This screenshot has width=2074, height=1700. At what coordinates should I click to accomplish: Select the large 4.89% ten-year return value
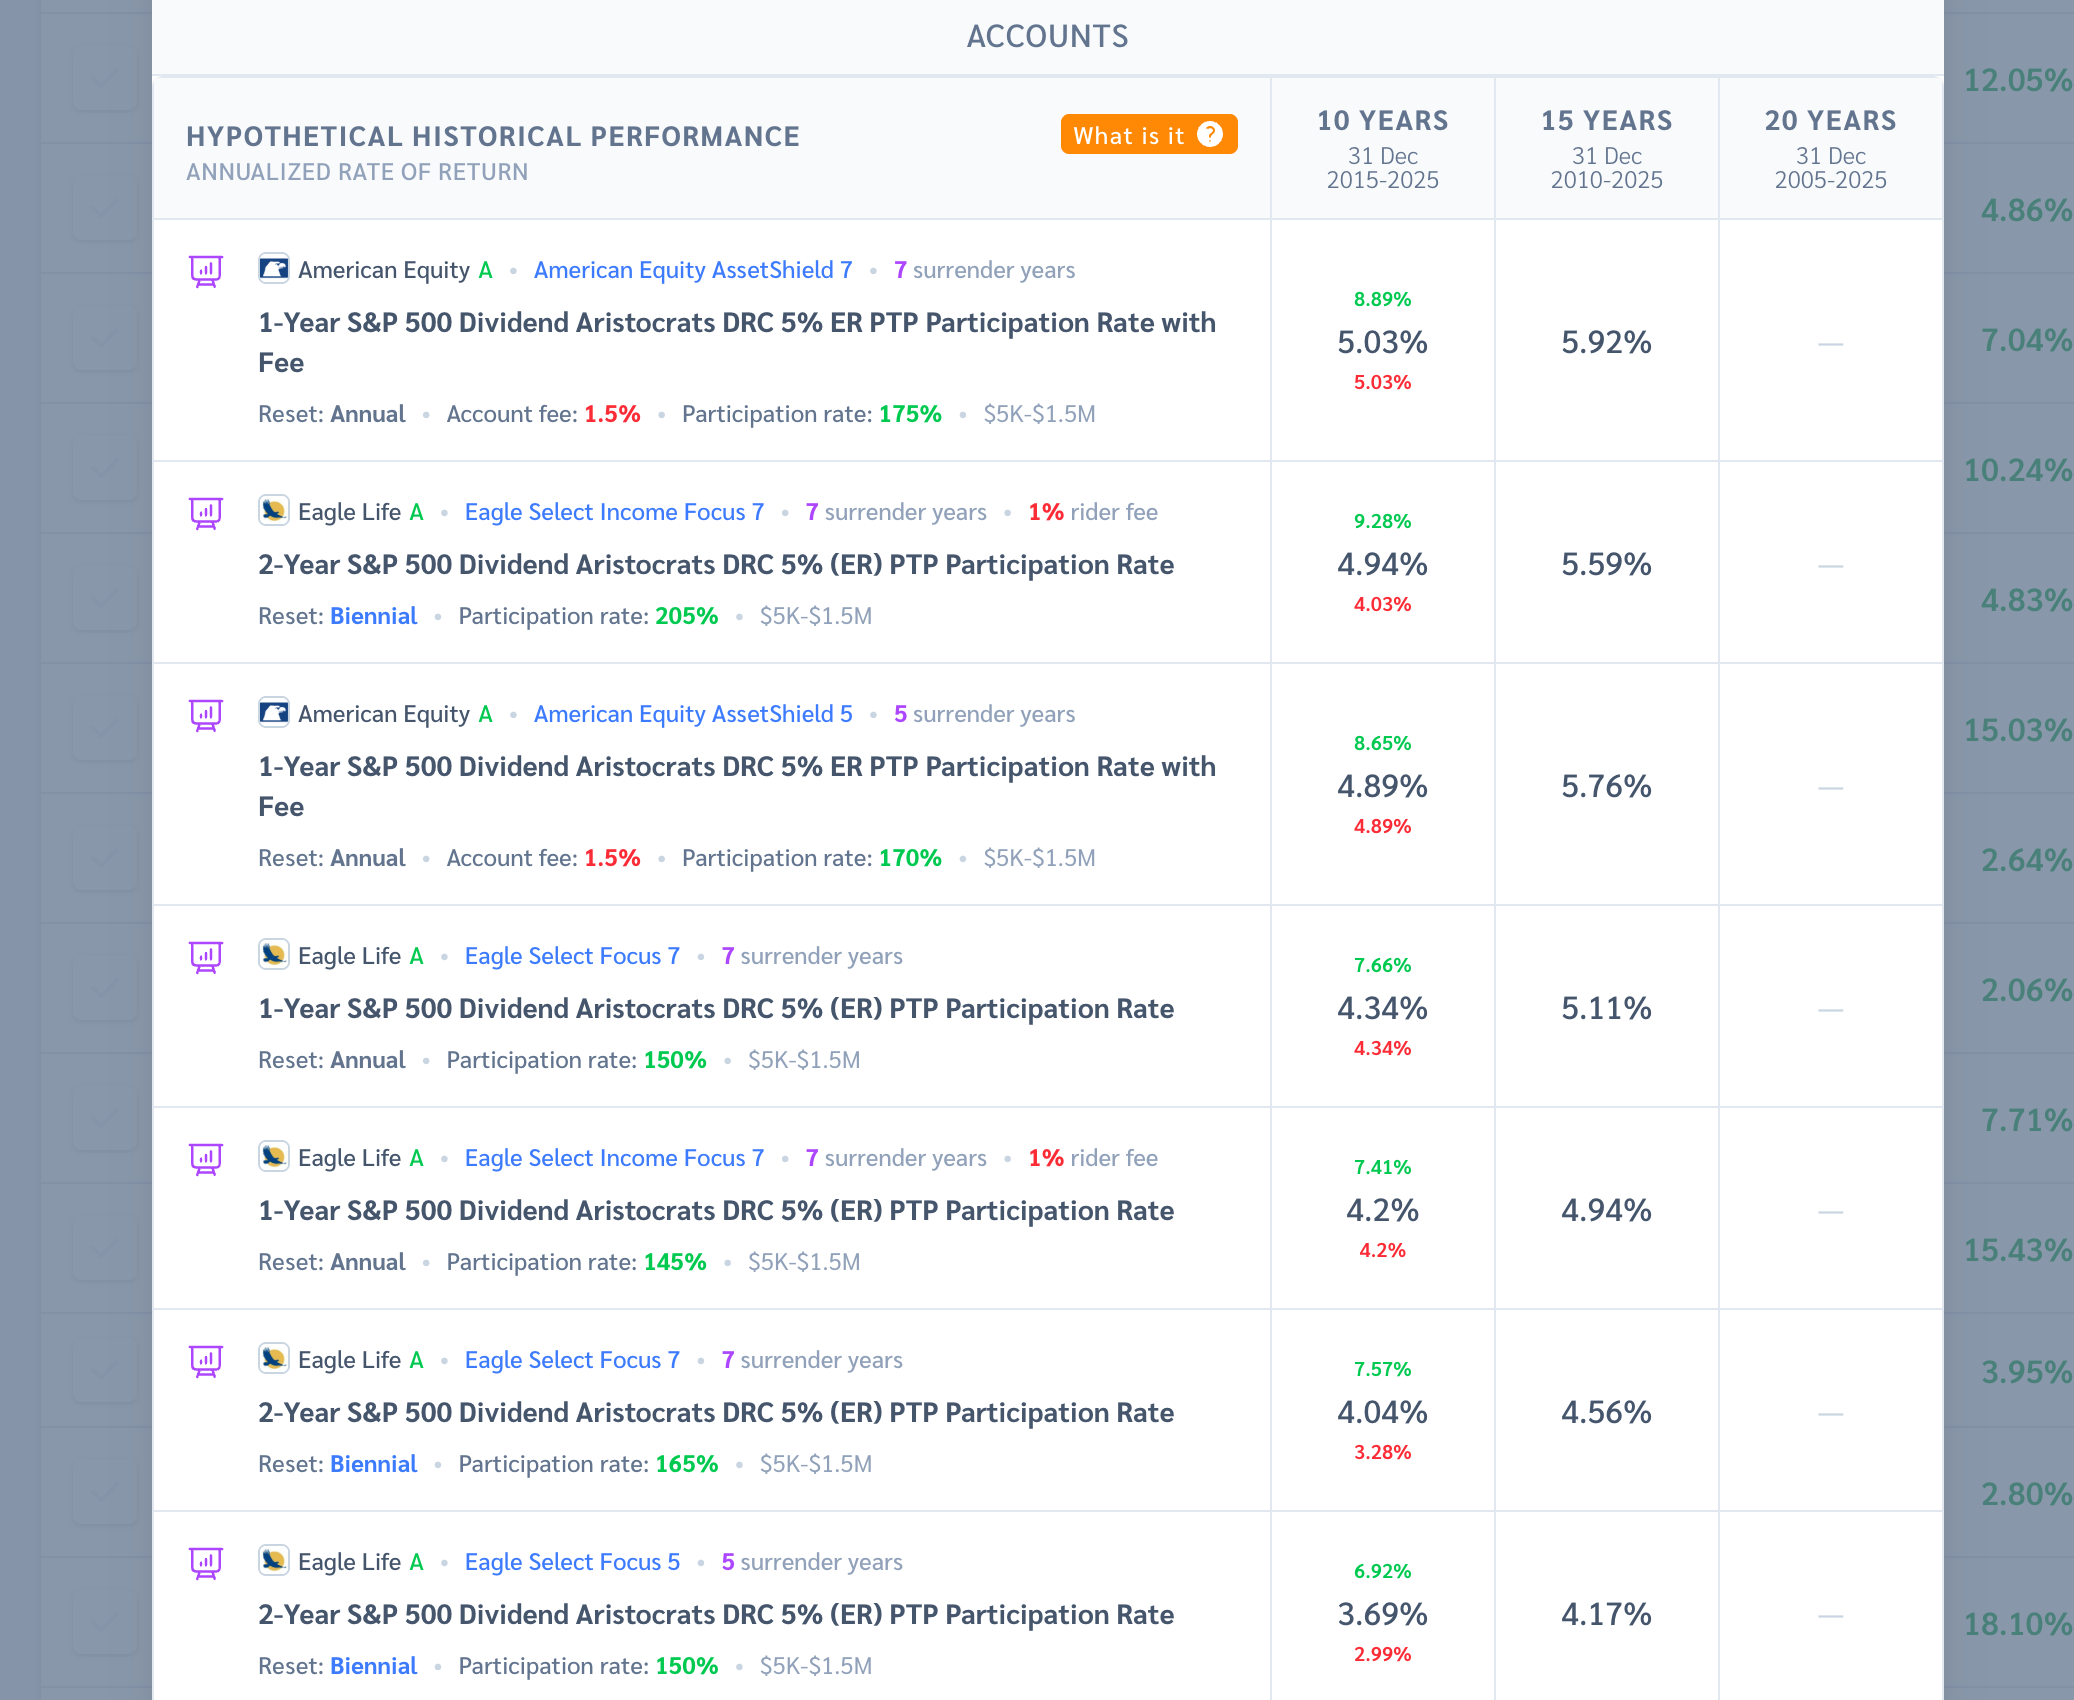click(x=1383, y=786)
